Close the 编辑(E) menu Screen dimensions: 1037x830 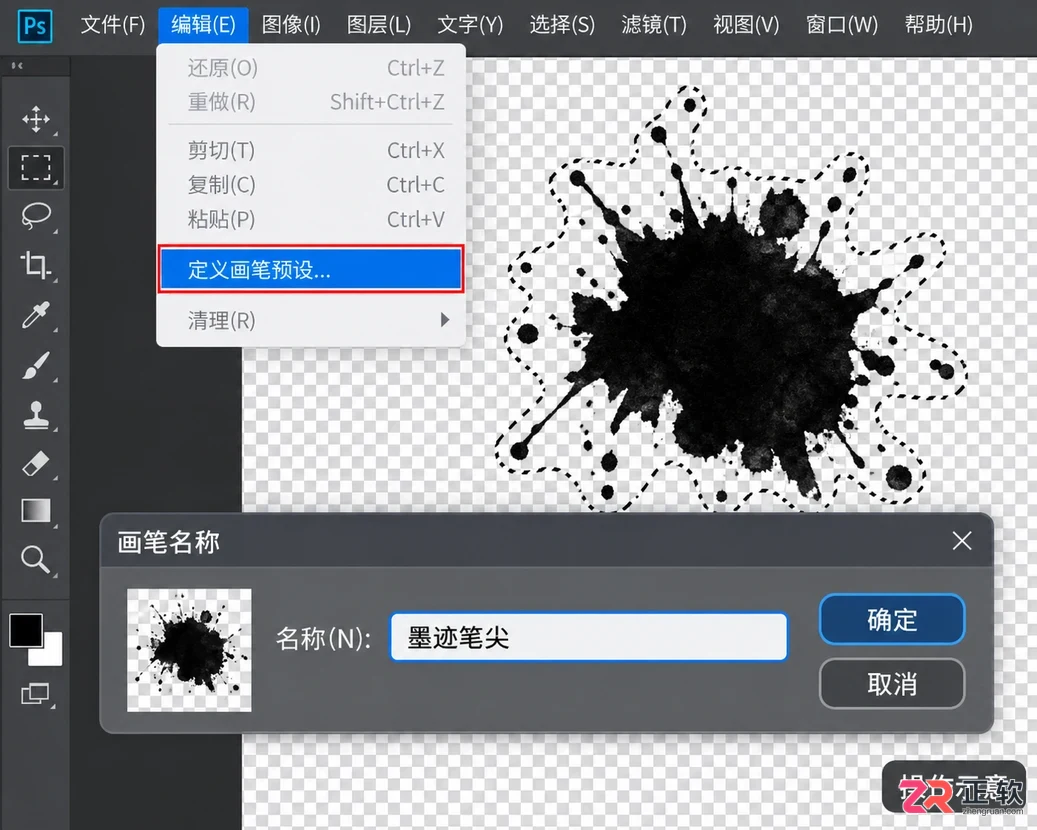tap(203, 25)
